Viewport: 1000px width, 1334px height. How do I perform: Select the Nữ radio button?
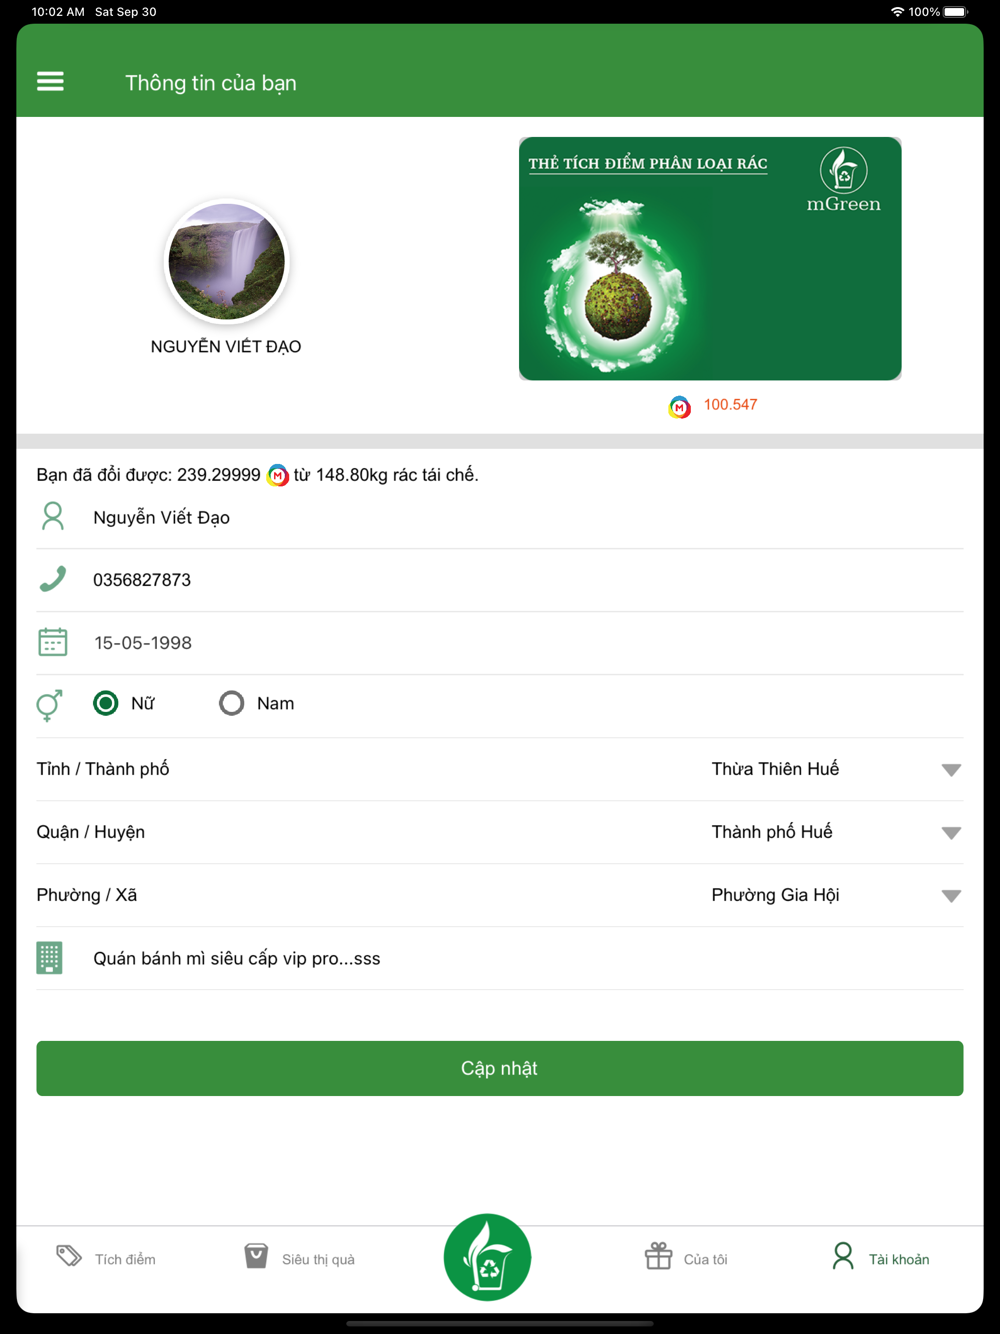tap(105, 703)
